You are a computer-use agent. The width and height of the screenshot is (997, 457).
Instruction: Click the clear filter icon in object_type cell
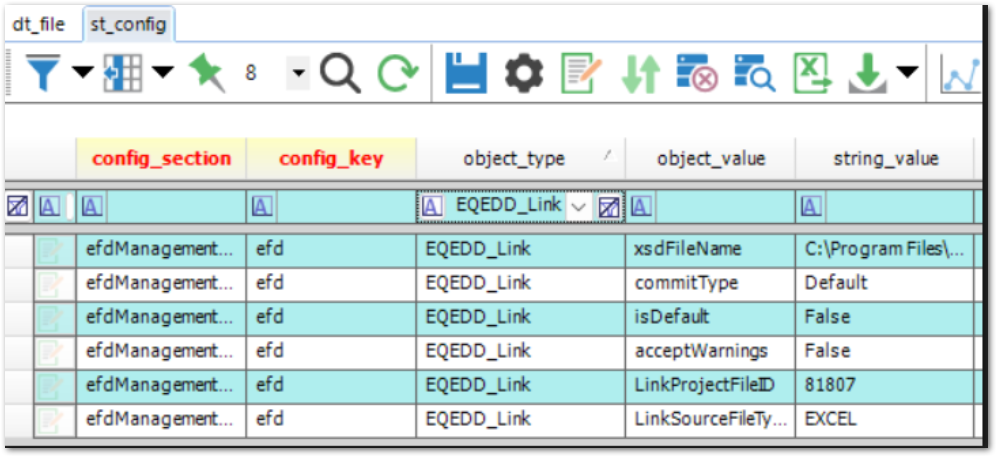tap(608, 206)
